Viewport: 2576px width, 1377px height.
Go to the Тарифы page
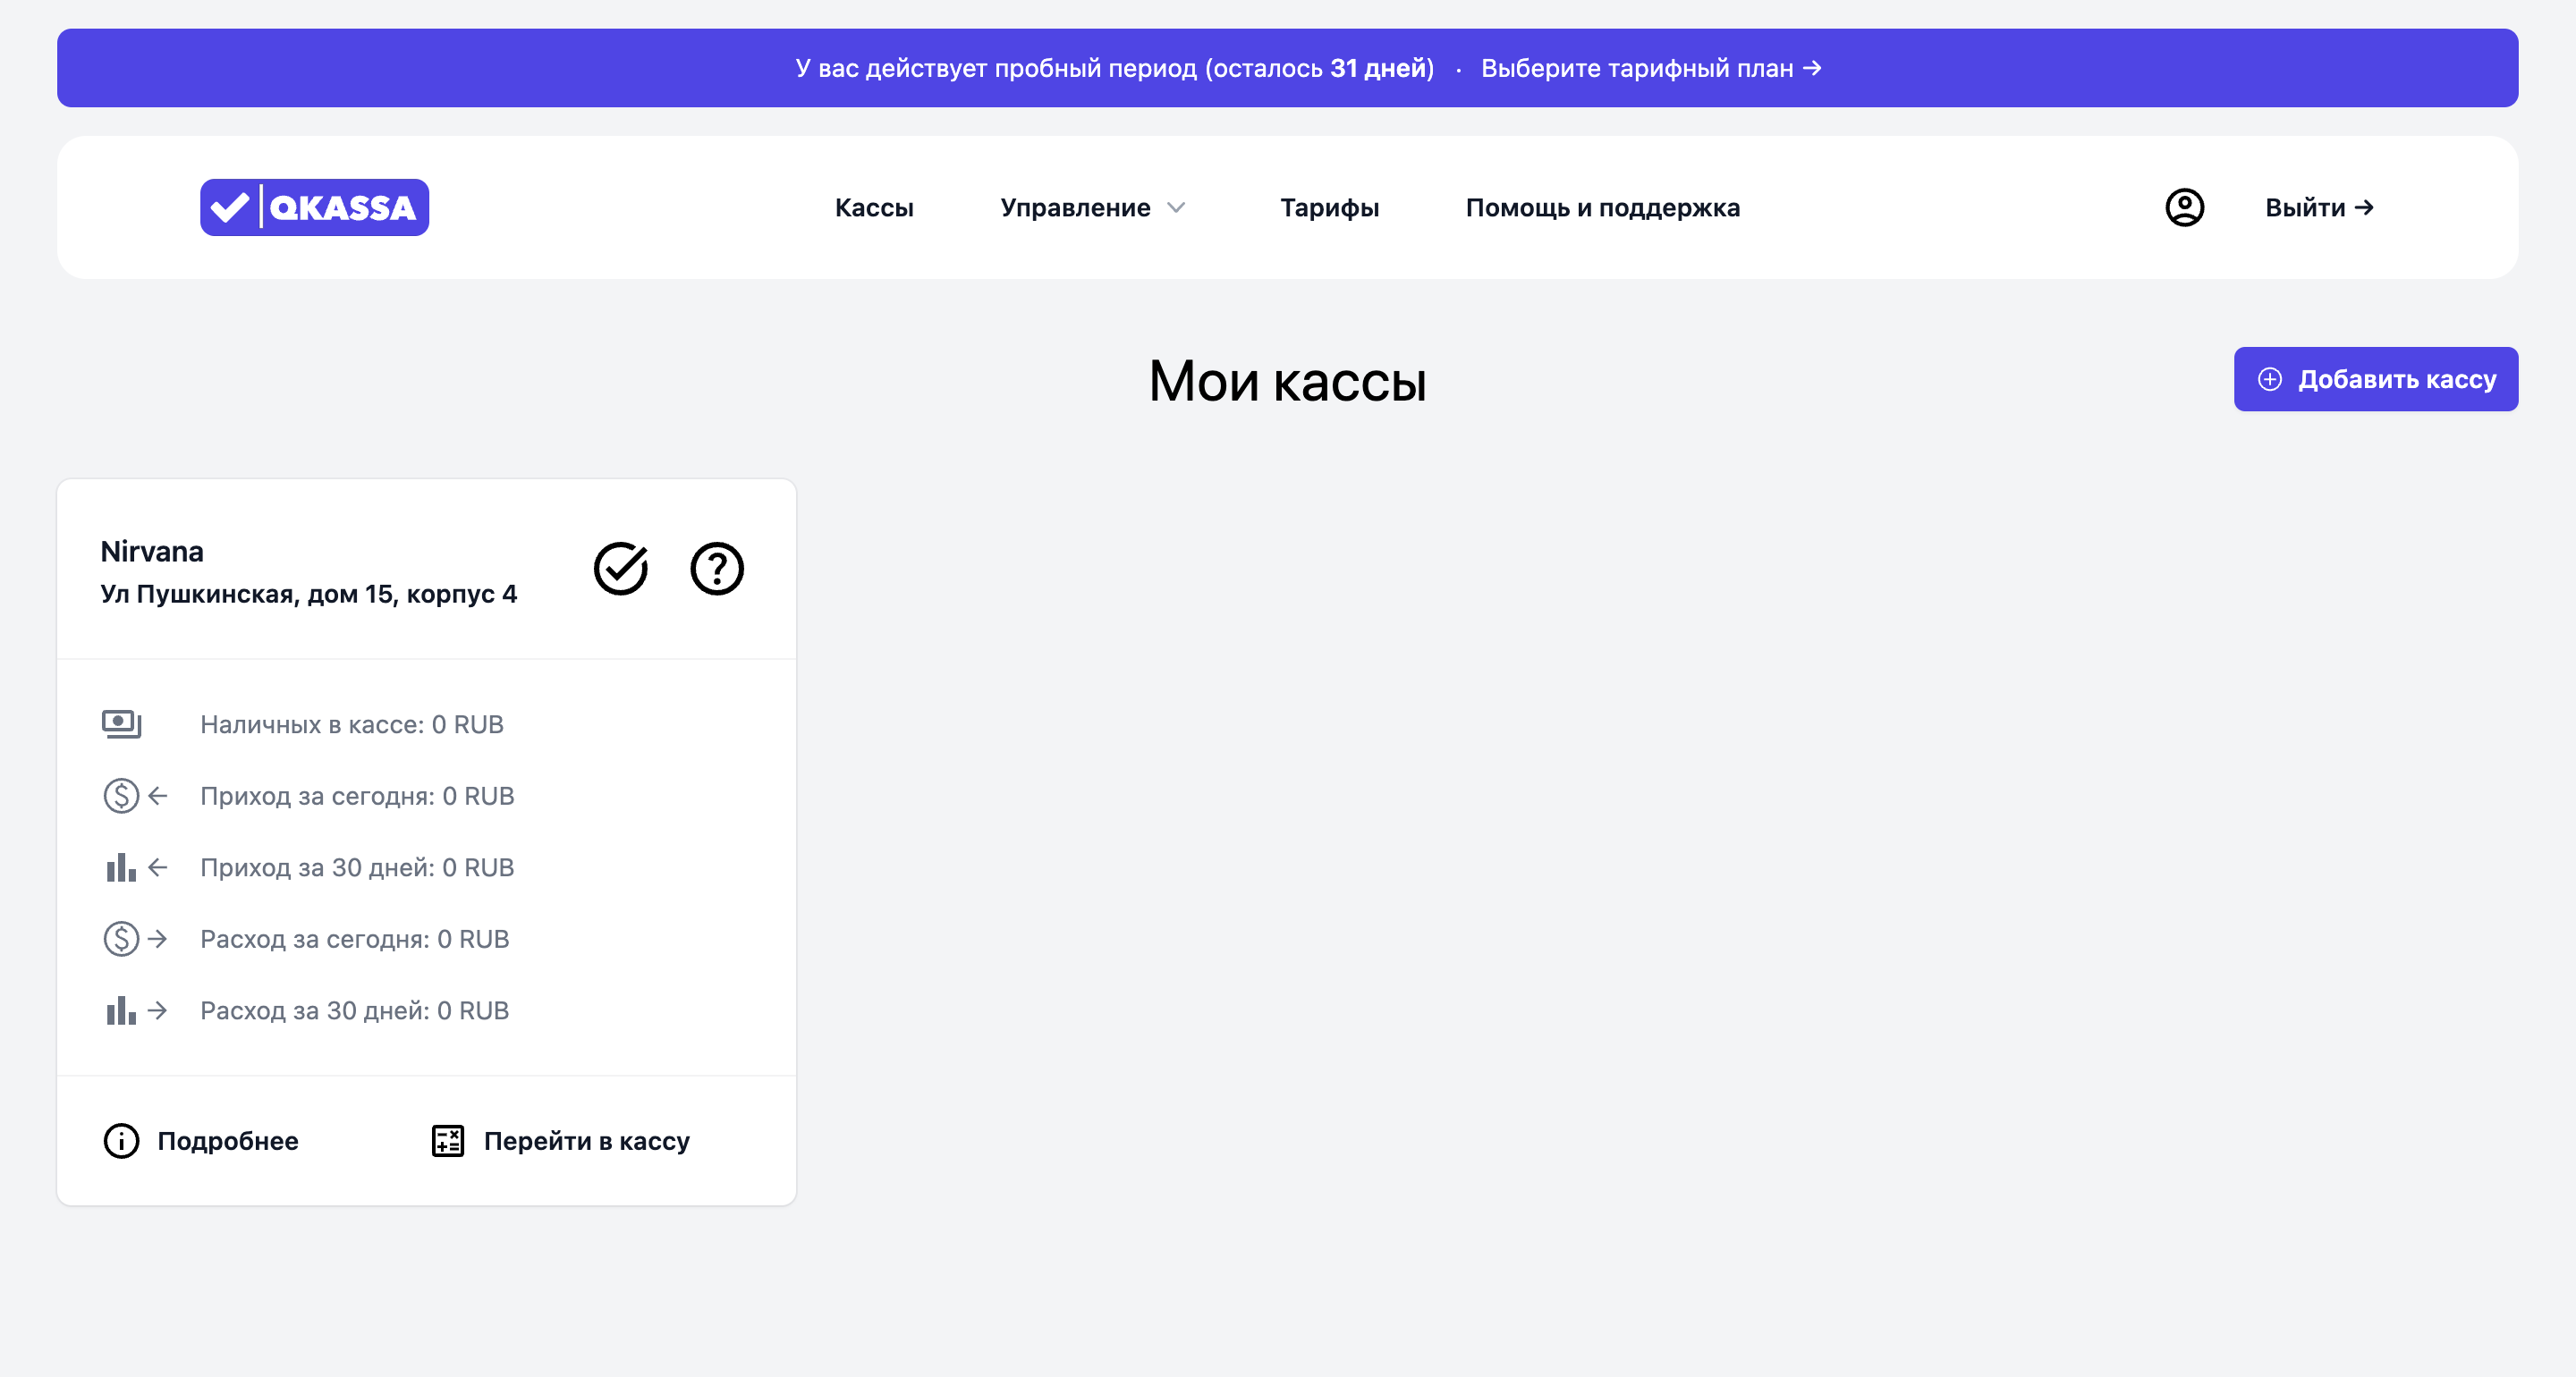click(x=1329, y=208)
